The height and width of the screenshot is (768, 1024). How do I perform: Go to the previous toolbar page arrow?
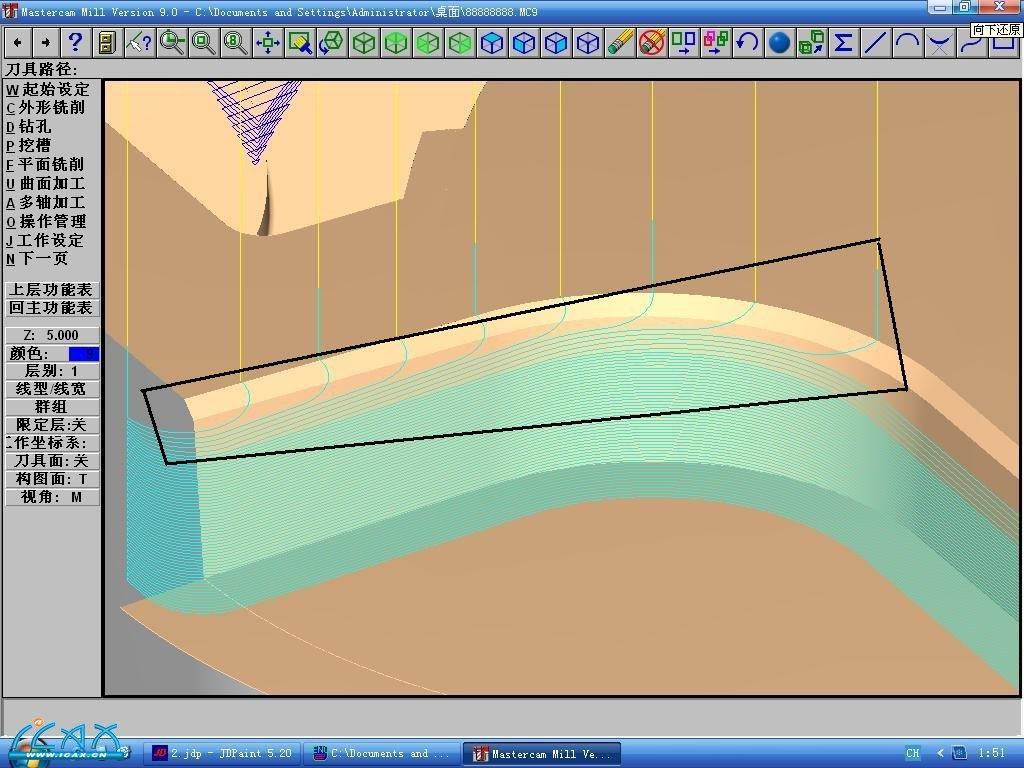point(18,43)
